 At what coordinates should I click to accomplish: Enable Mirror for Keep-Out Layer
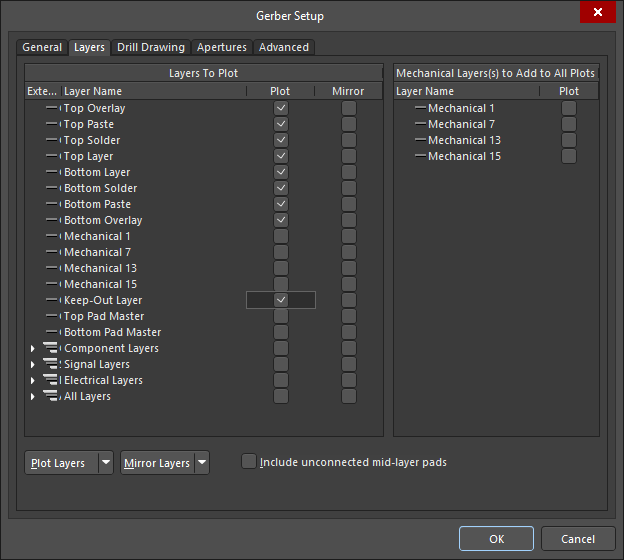349,300
